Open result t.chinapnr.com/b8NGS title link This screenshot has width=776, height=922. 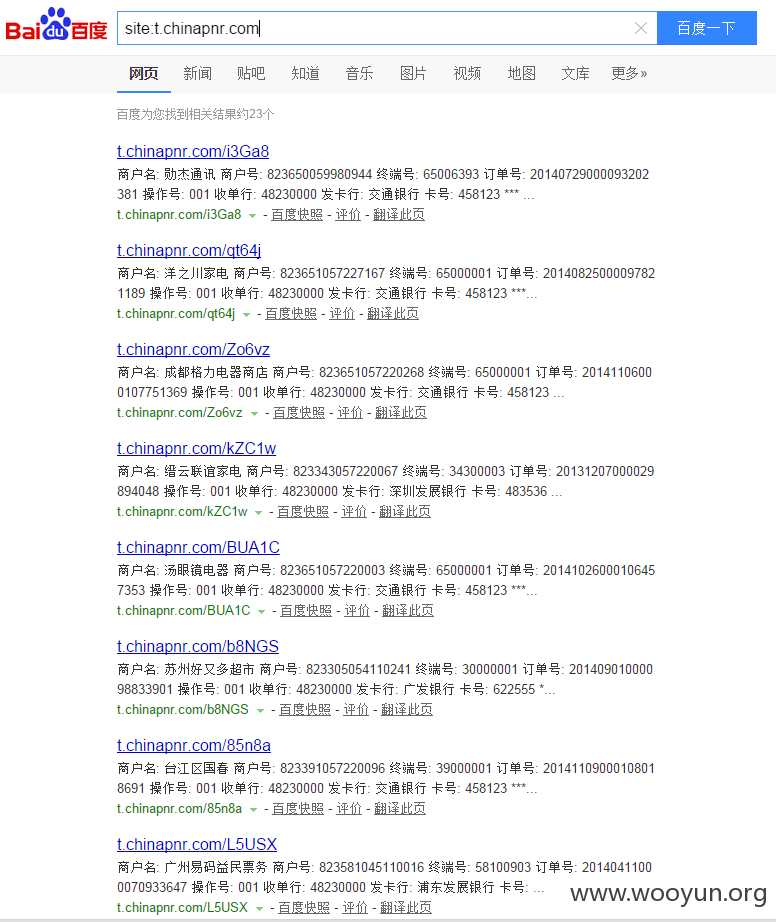click(198, 646)
